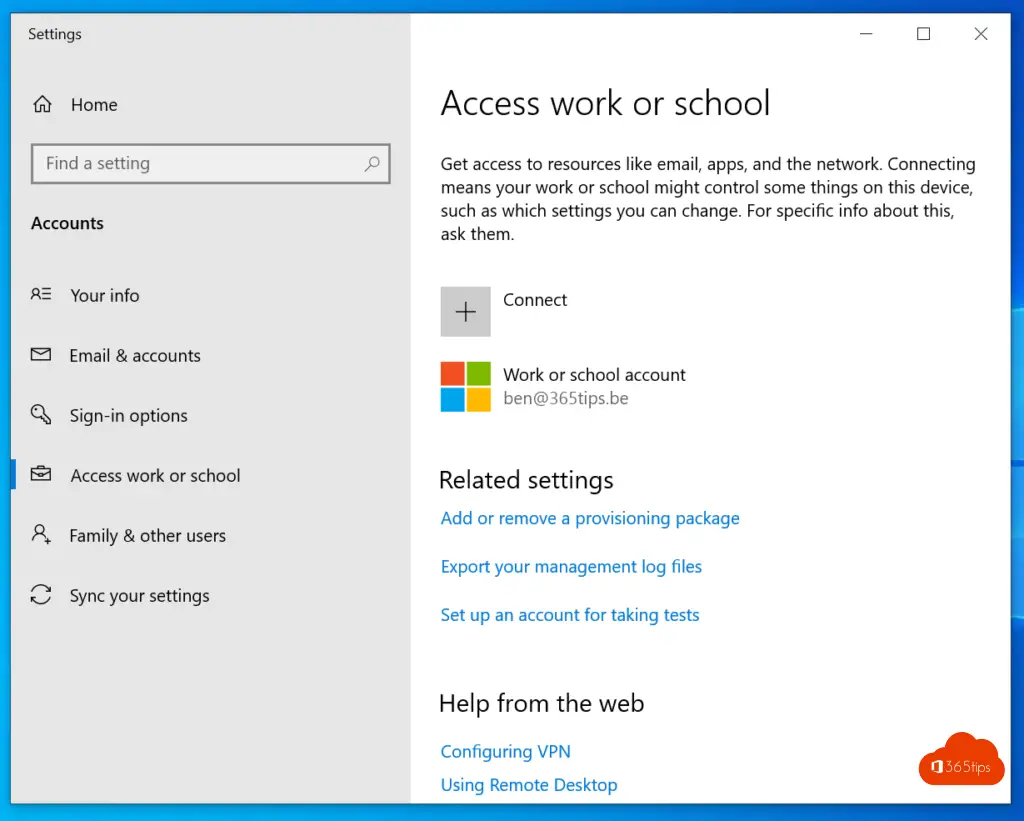Click the Microsoft four-color logo icon
Viewport: 1024px width, 821px height.
[466, 387]
